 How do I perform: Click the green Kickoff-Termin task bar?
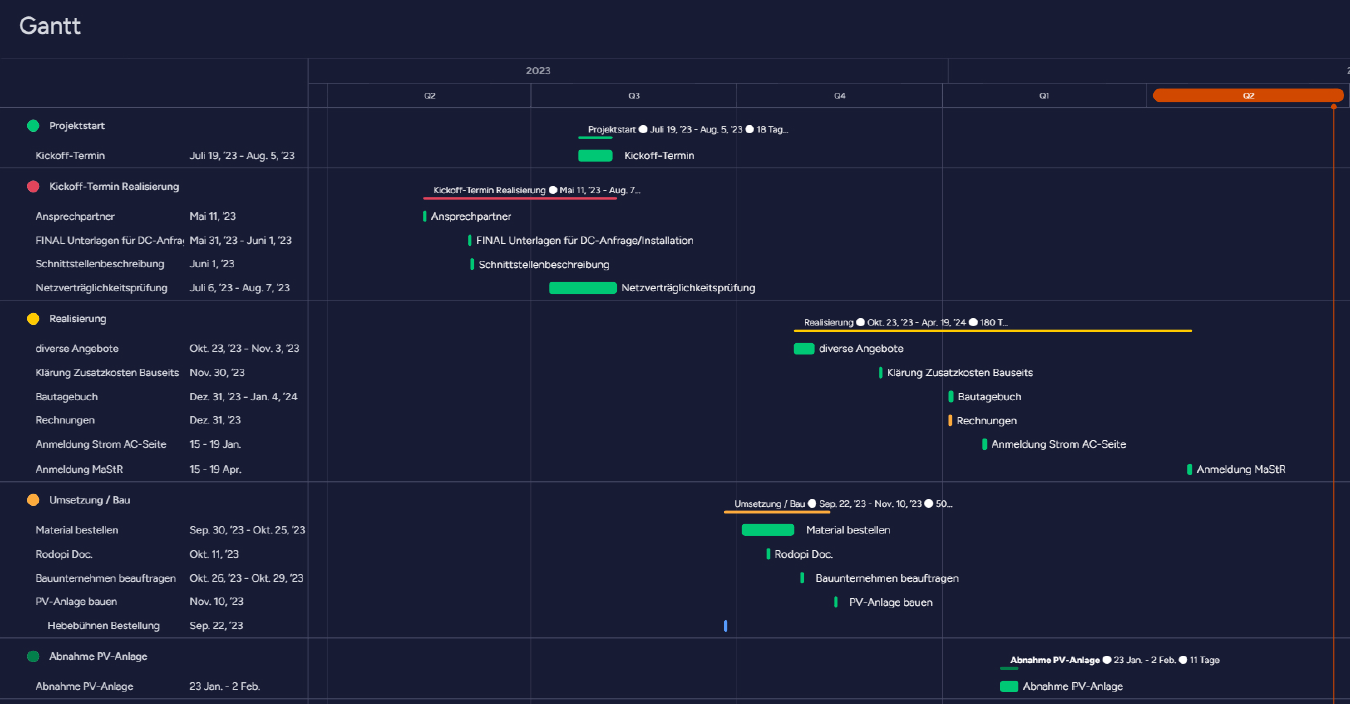595,156
